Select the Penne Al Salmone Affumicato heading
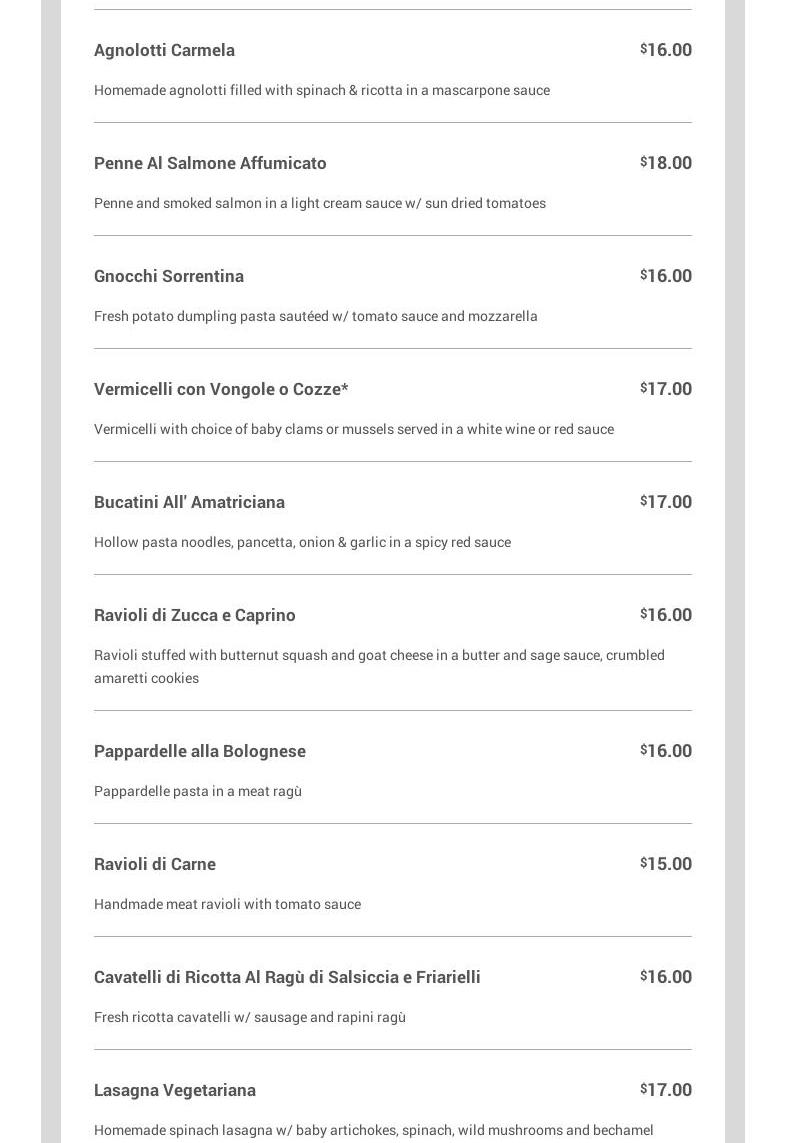Viewport: 785px width, 1143px height. coord(210,163)
